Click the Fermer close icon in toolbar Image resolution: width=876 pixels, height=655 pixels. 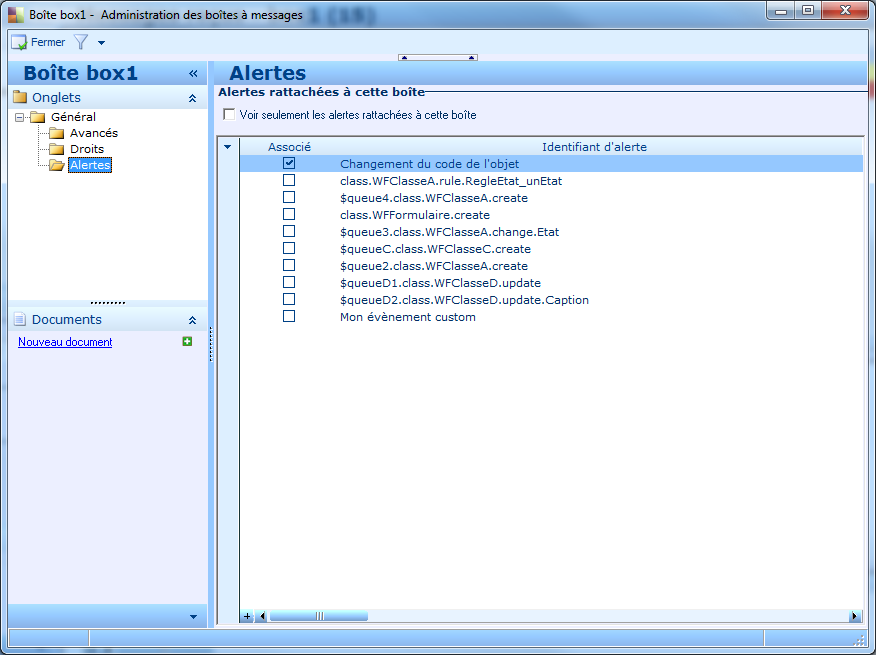point(19,43)
